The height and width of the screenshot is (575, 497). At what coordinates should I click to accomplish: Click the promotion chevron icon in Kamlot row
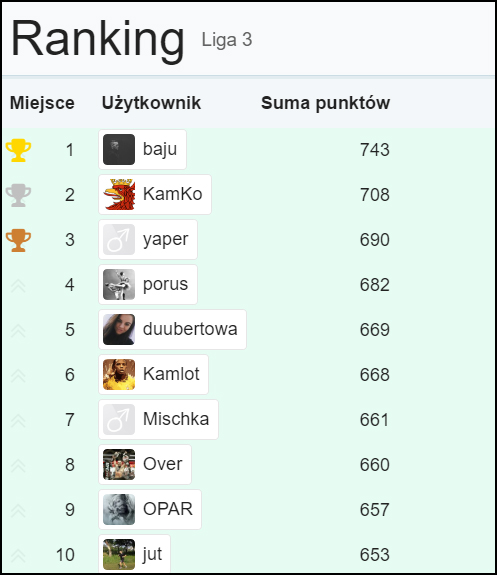tap(18, 376)
